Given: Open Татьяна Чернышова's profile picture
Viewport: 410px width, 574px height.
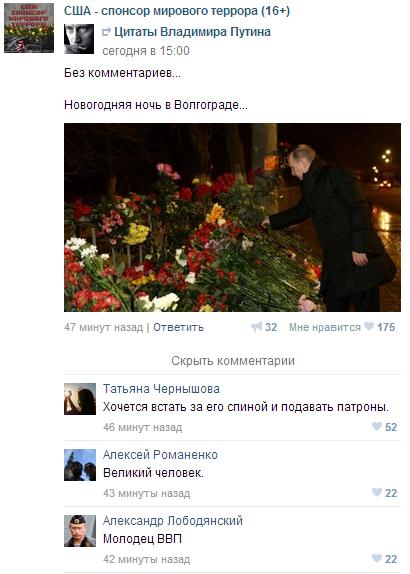Looking at the screenshot, I should click(x=80, y=399).
